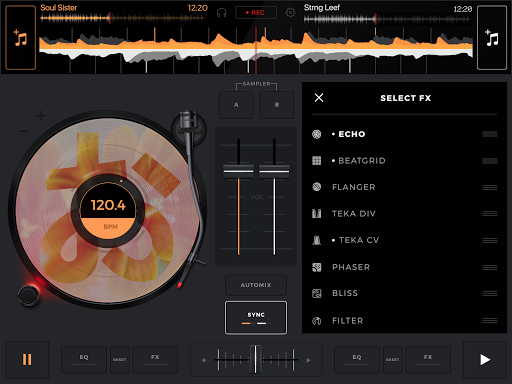Open sampler A pad
Image resolution: width=512 pixels, height=384 pixels.
[236, 105]
